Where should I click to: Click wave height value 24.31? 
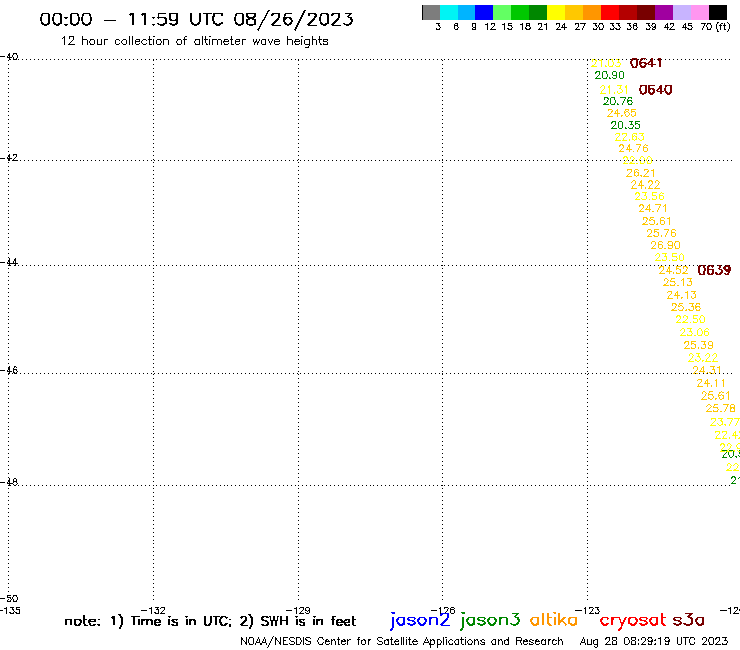pos(706,370)
